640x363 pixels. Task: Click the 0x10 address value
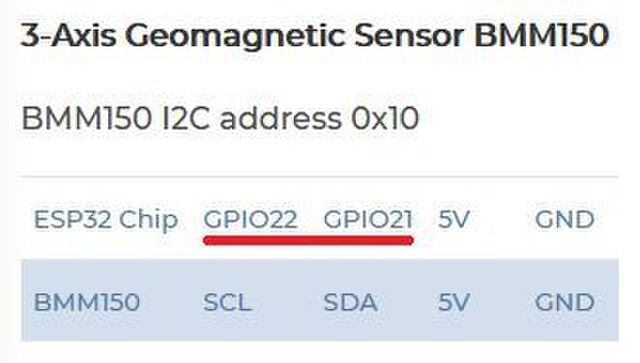385,118
